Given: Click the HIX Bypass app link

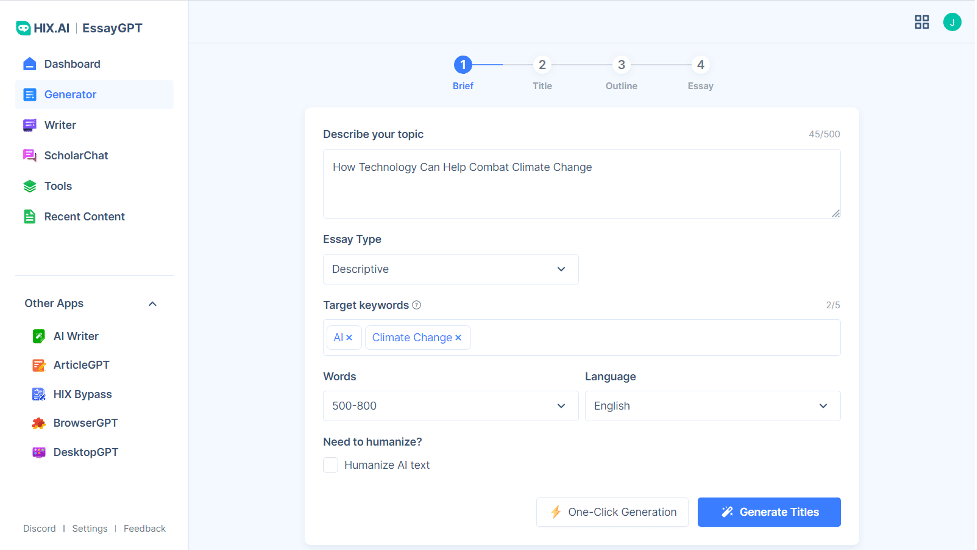Looking at the screenshot, I should (x=83, y=394).
